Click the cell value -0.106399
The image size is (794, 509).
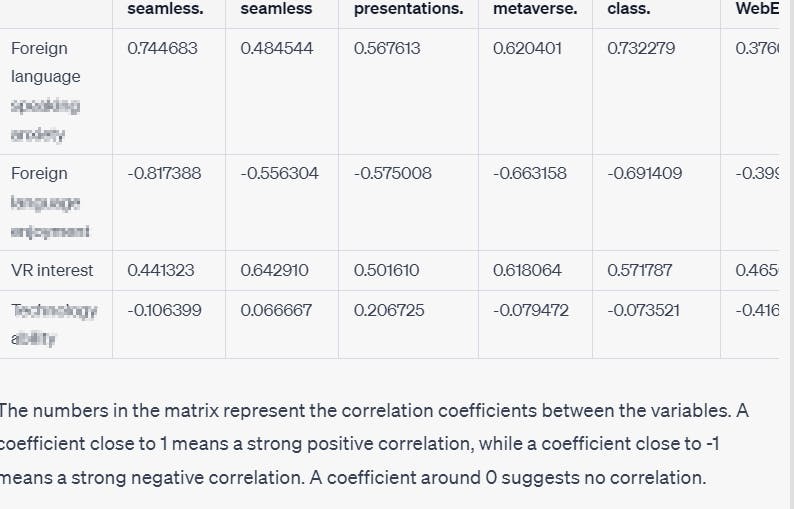point(164,310)
